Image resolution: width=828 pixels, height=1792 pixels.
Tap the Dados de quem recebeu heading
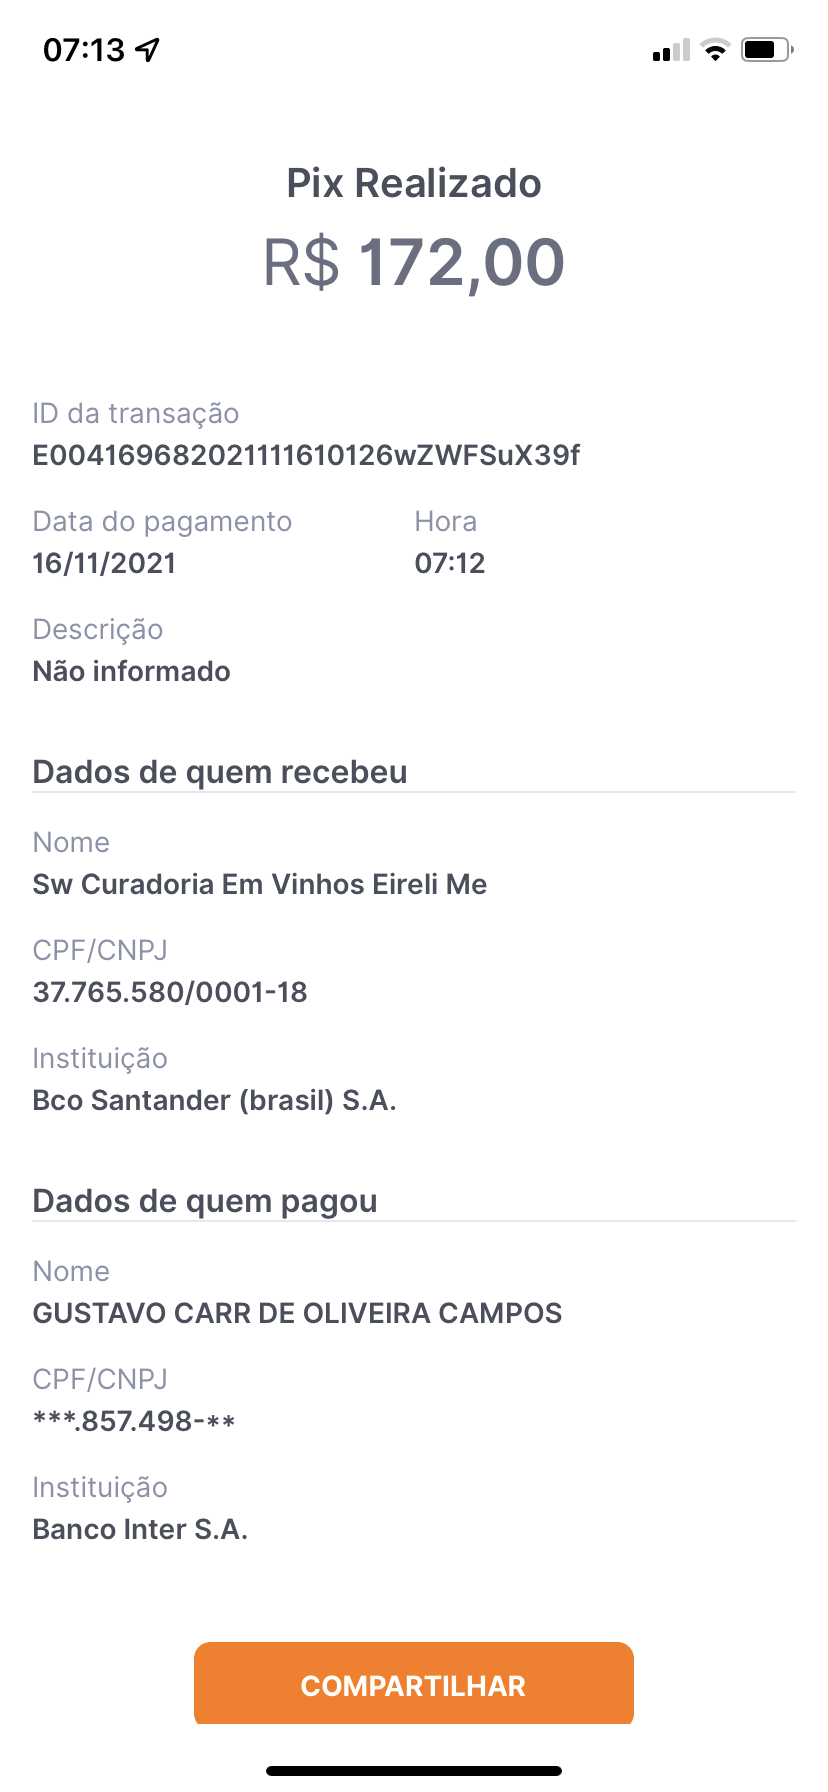[x=220, y=772]
